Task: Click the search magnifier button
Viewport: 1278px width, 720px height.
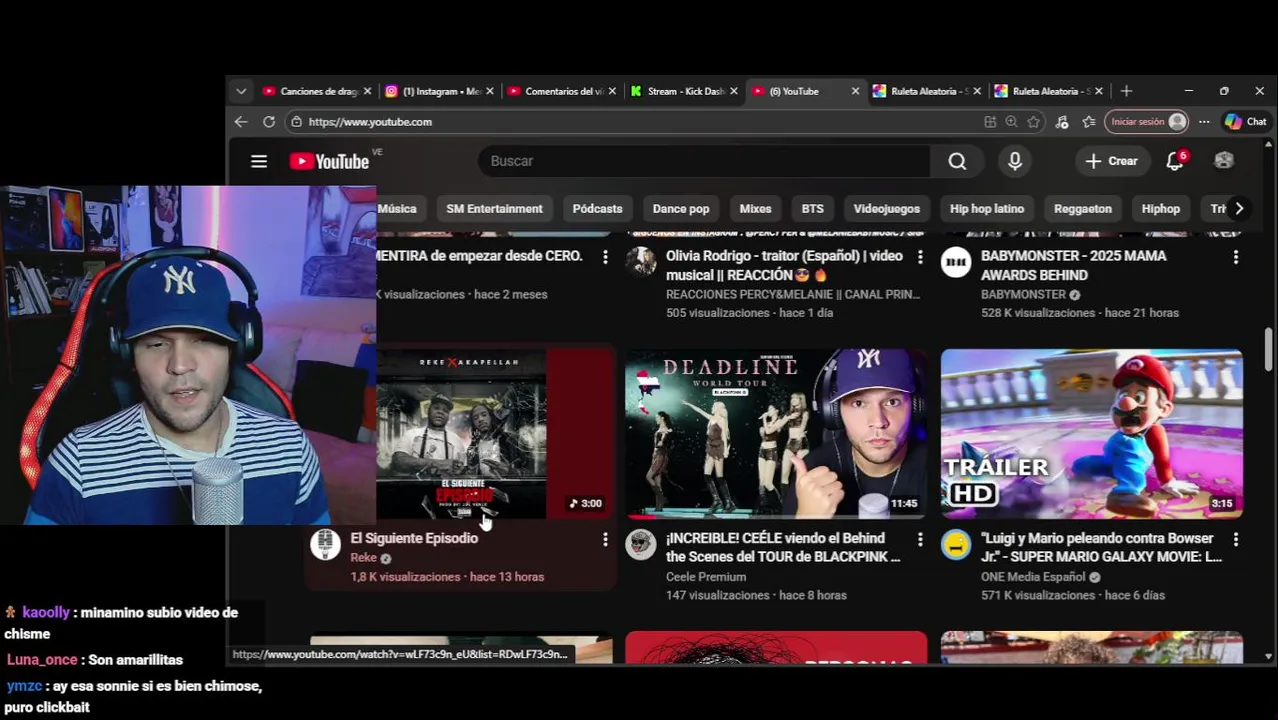Action: 957,161
